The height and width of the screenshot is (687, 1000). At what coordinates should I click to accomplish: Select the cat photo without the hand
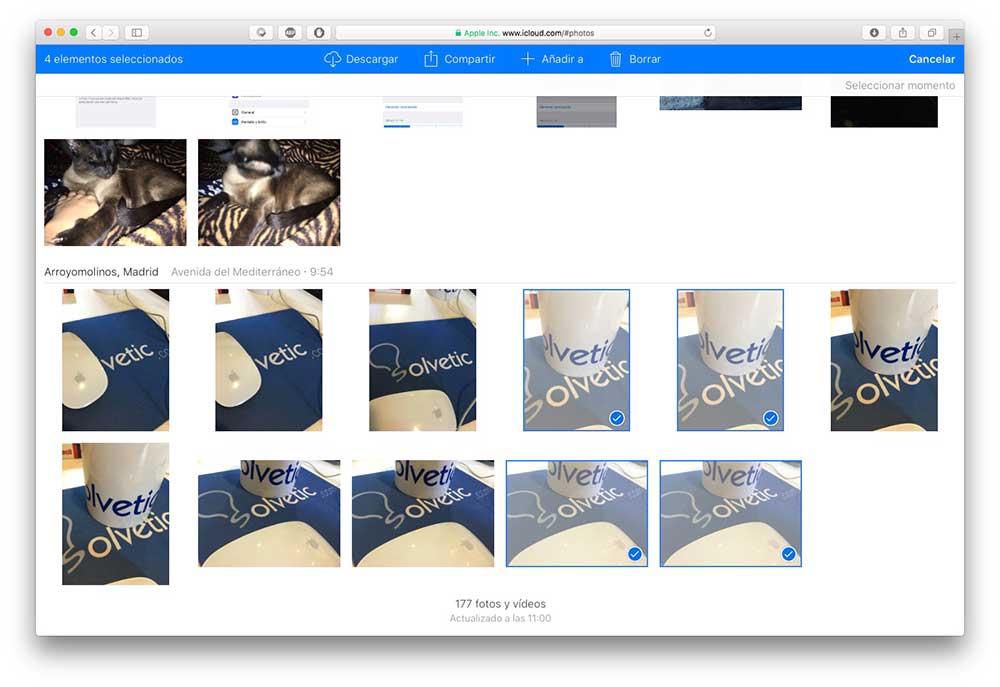269,192
